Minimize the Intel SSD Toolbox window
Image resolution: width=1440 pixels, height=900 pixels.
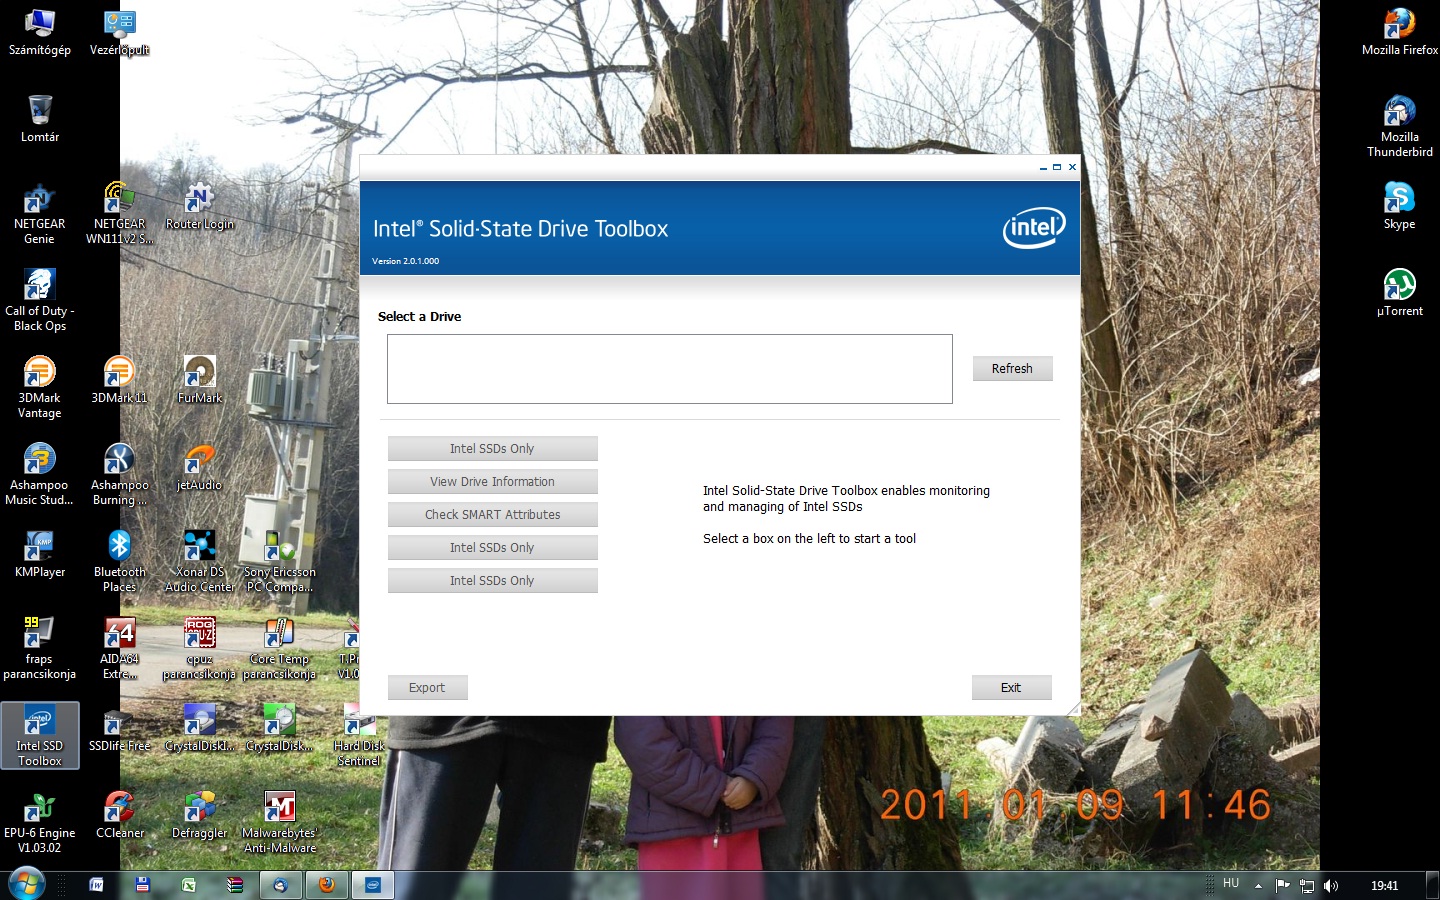(1043, 167)
